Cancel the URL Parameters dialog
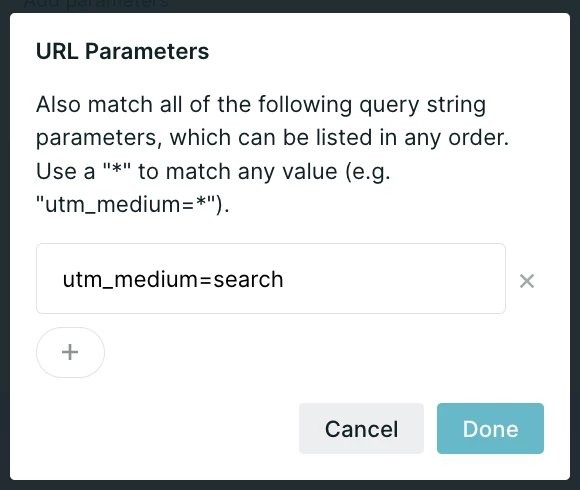Image resolution: width=580 pixels, height=490 pixels. [361, 429]
